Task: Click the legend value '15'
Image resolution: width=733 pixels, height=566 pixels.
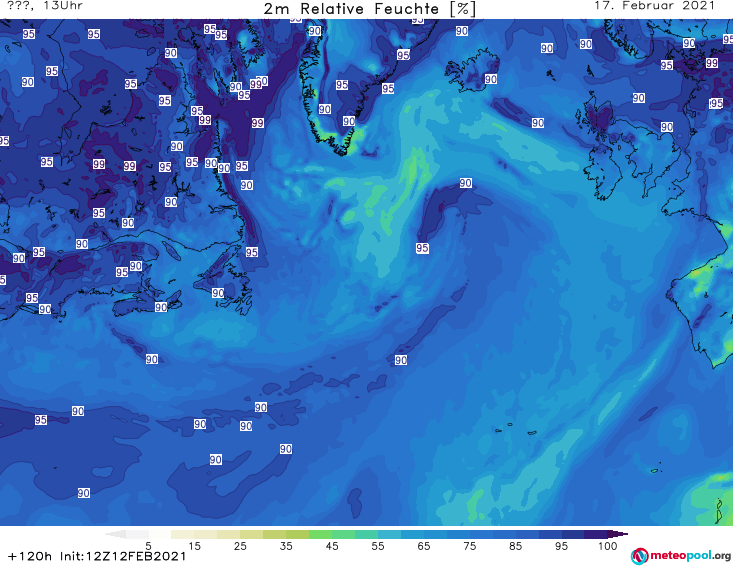Action: coord(194,546)
